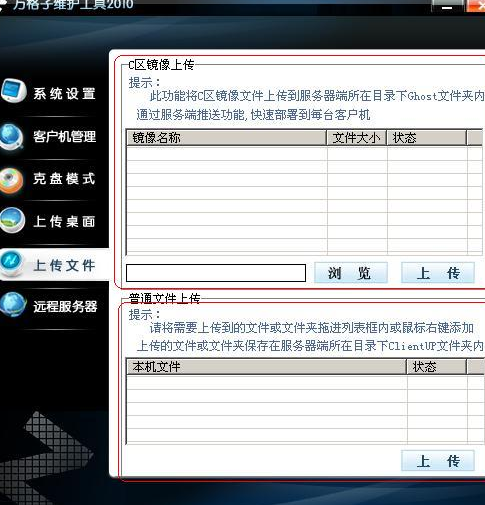Screen dimensions: 485x505
Task: Click the 浏览 browse button
Action: pyautogui.click(x=351, y=273)
